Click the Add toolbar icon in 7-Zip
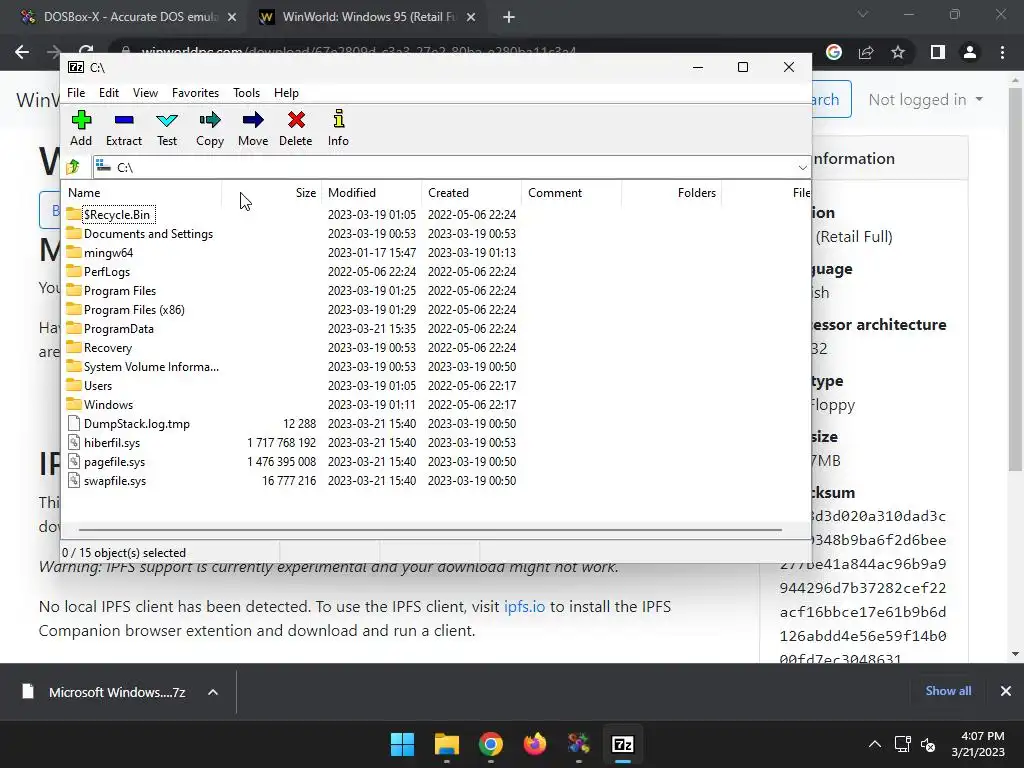The width and height of the screenshot is (1024, 768). [x=81, y=128]
